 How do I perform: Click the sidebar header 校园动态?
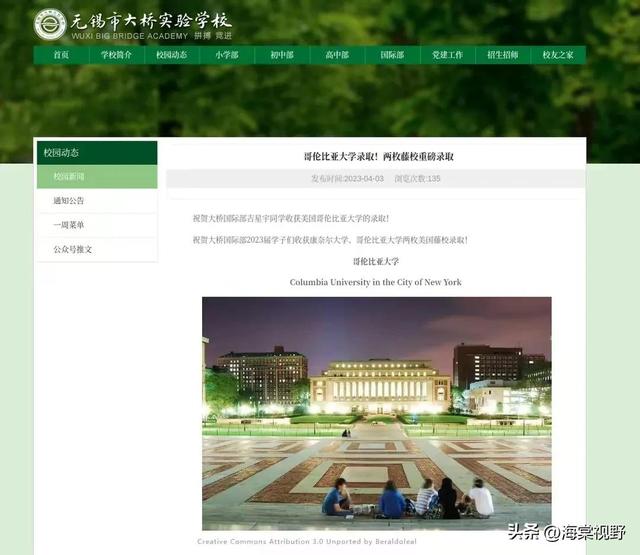click(x=97, y=153)
